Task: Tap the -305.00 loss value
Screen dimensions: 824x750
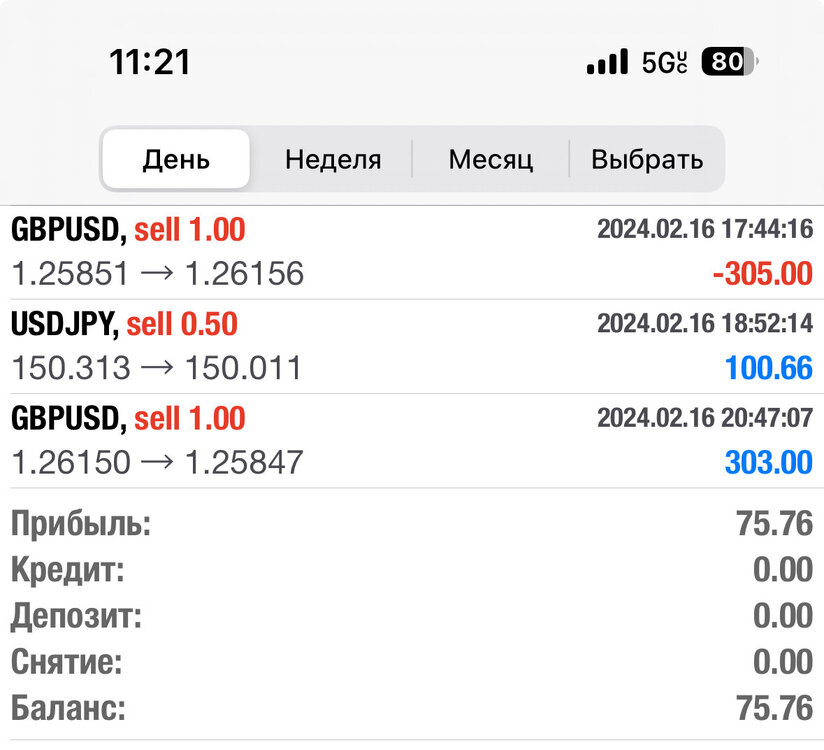Action: pyautogui.click(x=763, y=274)
